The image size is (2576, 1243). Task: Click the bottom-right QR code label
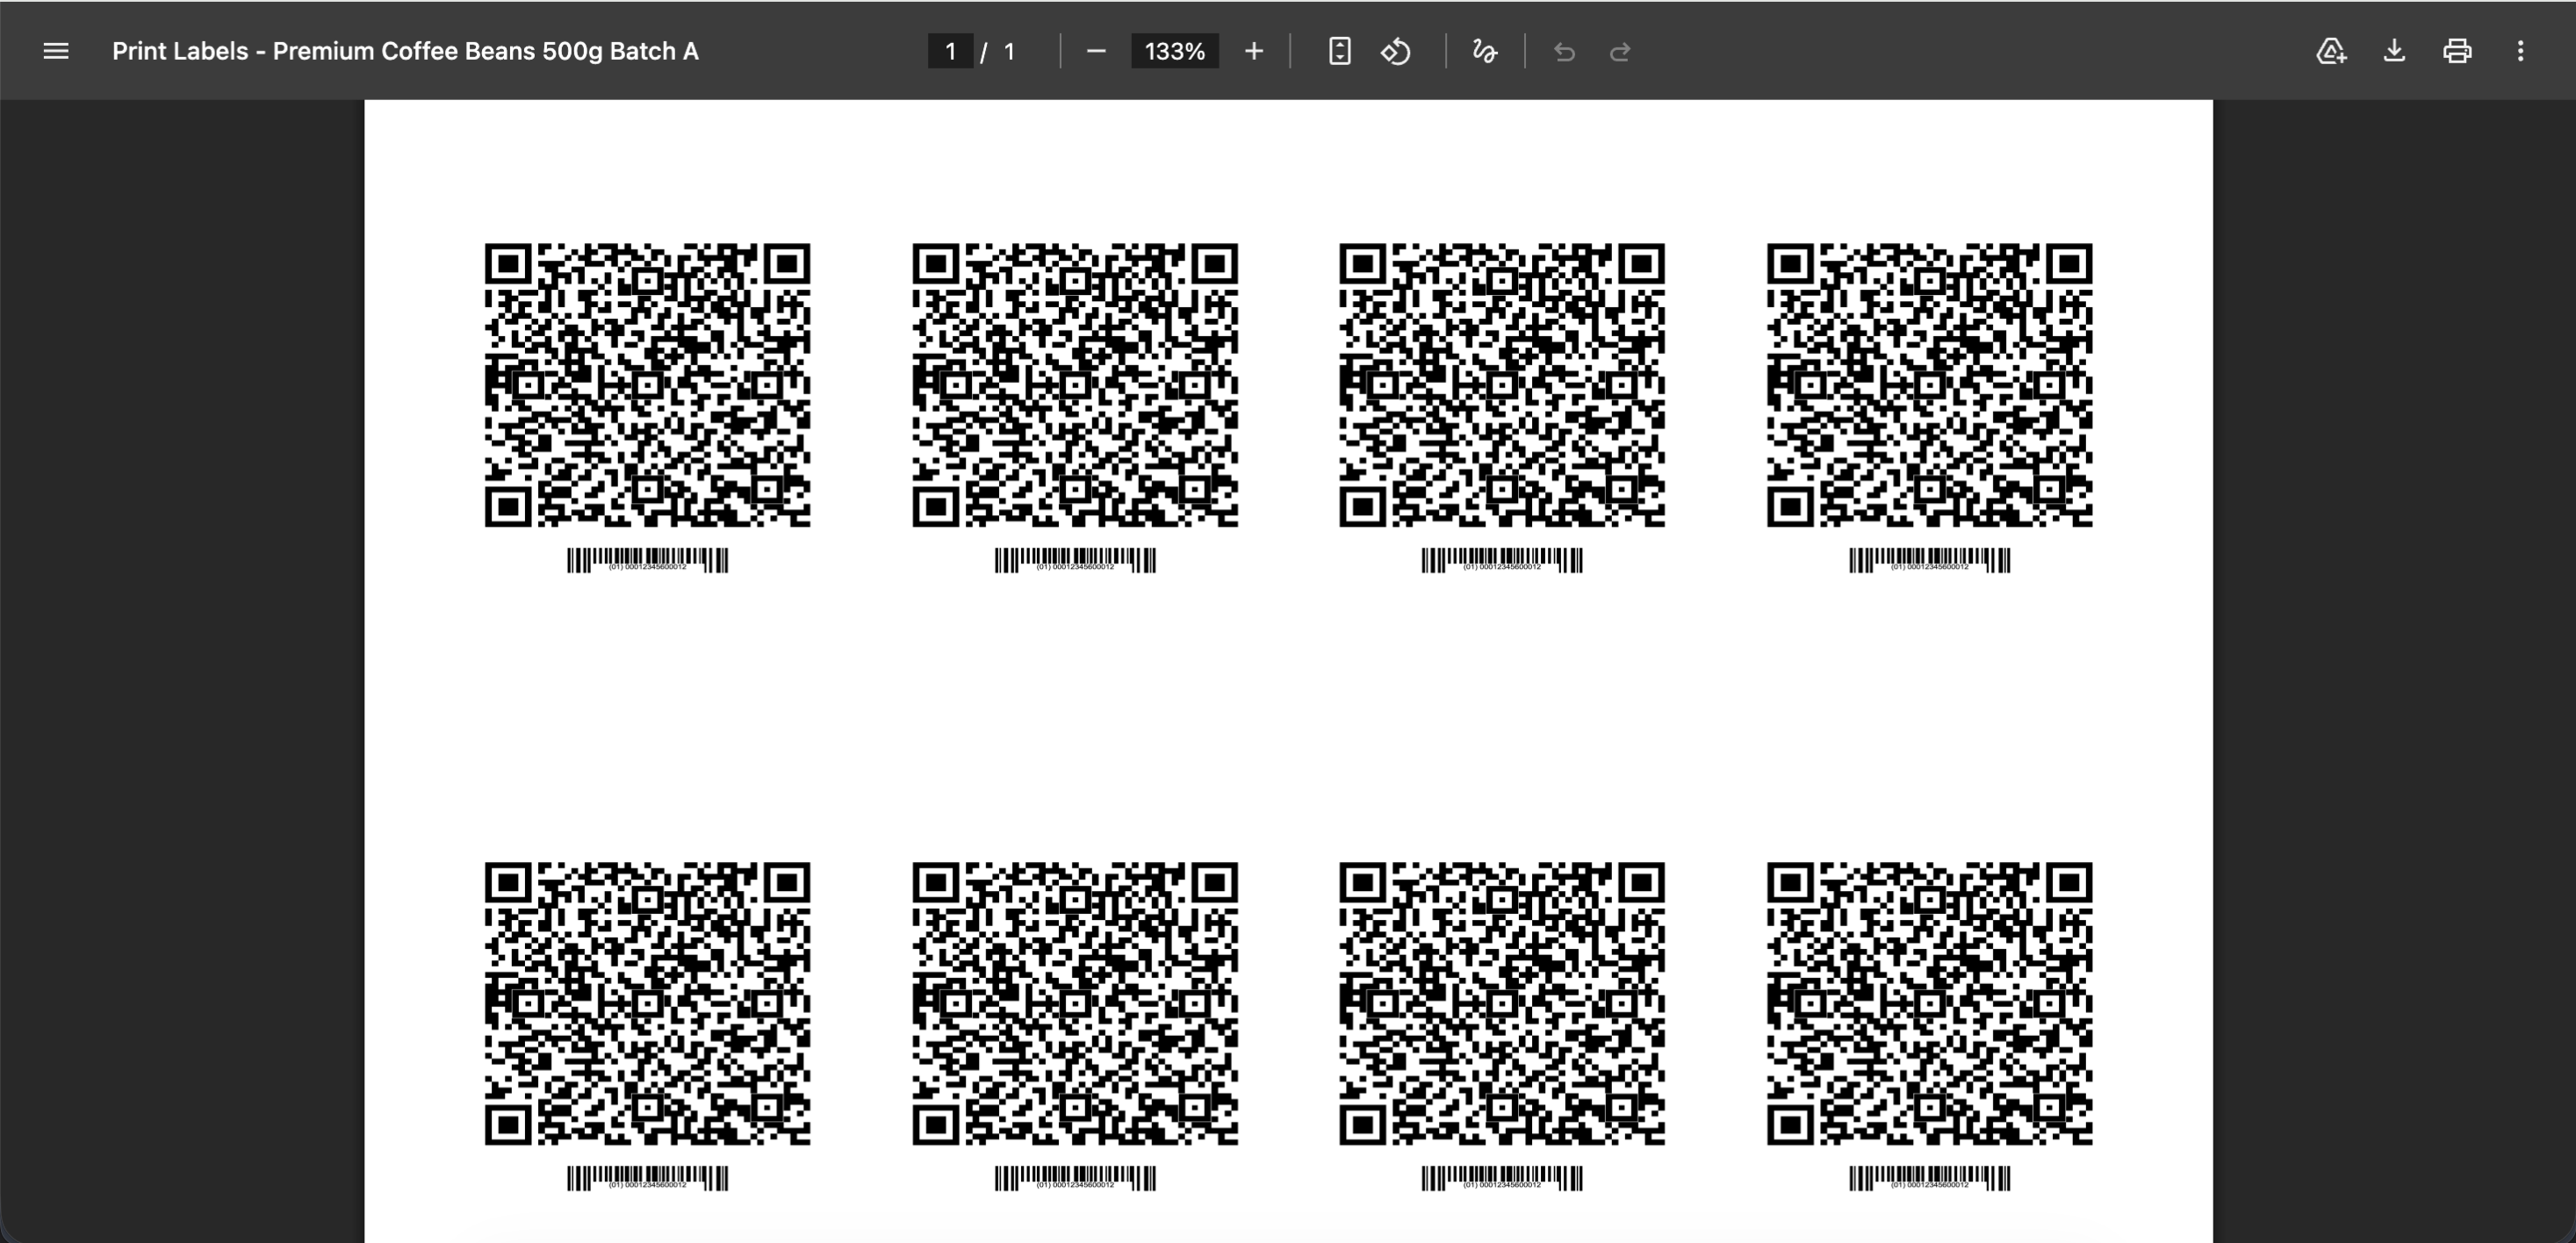point(1929,1004)
